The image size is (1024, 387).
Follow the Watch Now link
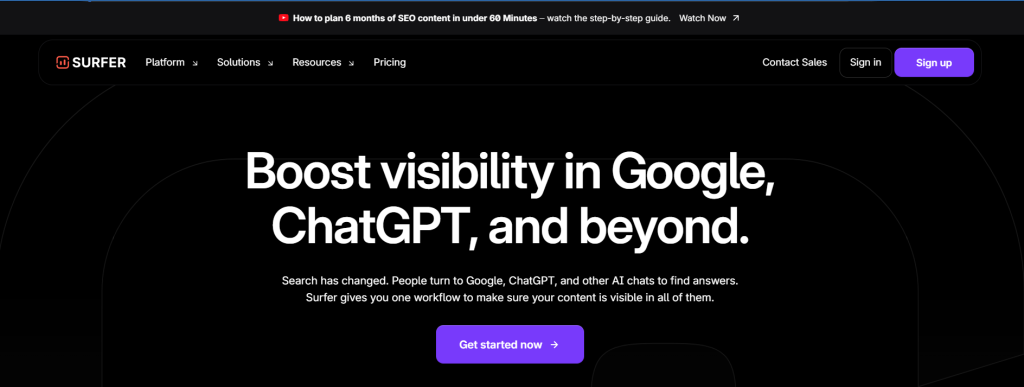pyautogui.click(x=703, y=18)
